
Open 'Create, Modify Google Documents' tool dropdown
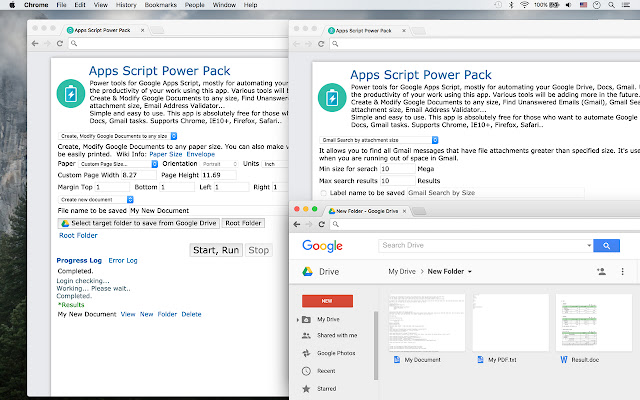pyautogui.click(x=117, y=136)
